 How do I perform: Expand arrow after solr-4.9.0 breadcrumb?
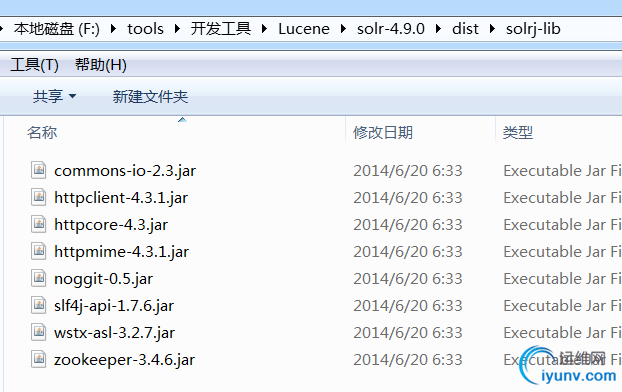pyautogui.click(x=438, y=29)
